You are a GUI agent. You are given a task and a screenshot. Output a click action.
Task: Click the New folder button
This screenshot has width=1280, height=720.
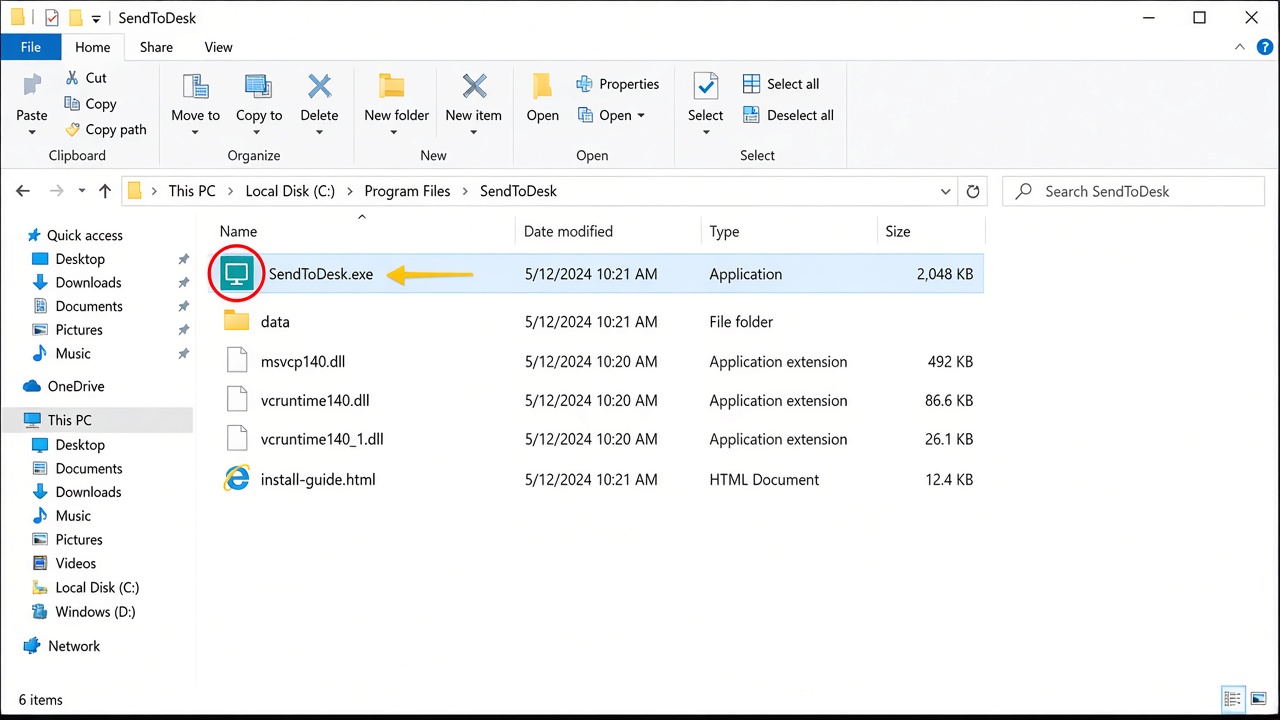coord(397,104)
